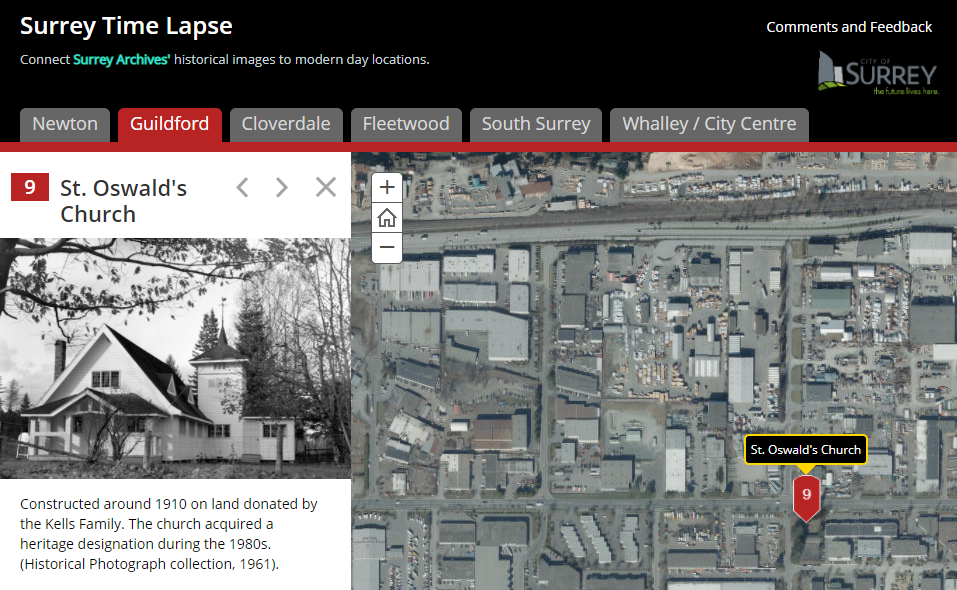
Task: Click the red number 9 badge in panel
Action: (x=30, y=187)
